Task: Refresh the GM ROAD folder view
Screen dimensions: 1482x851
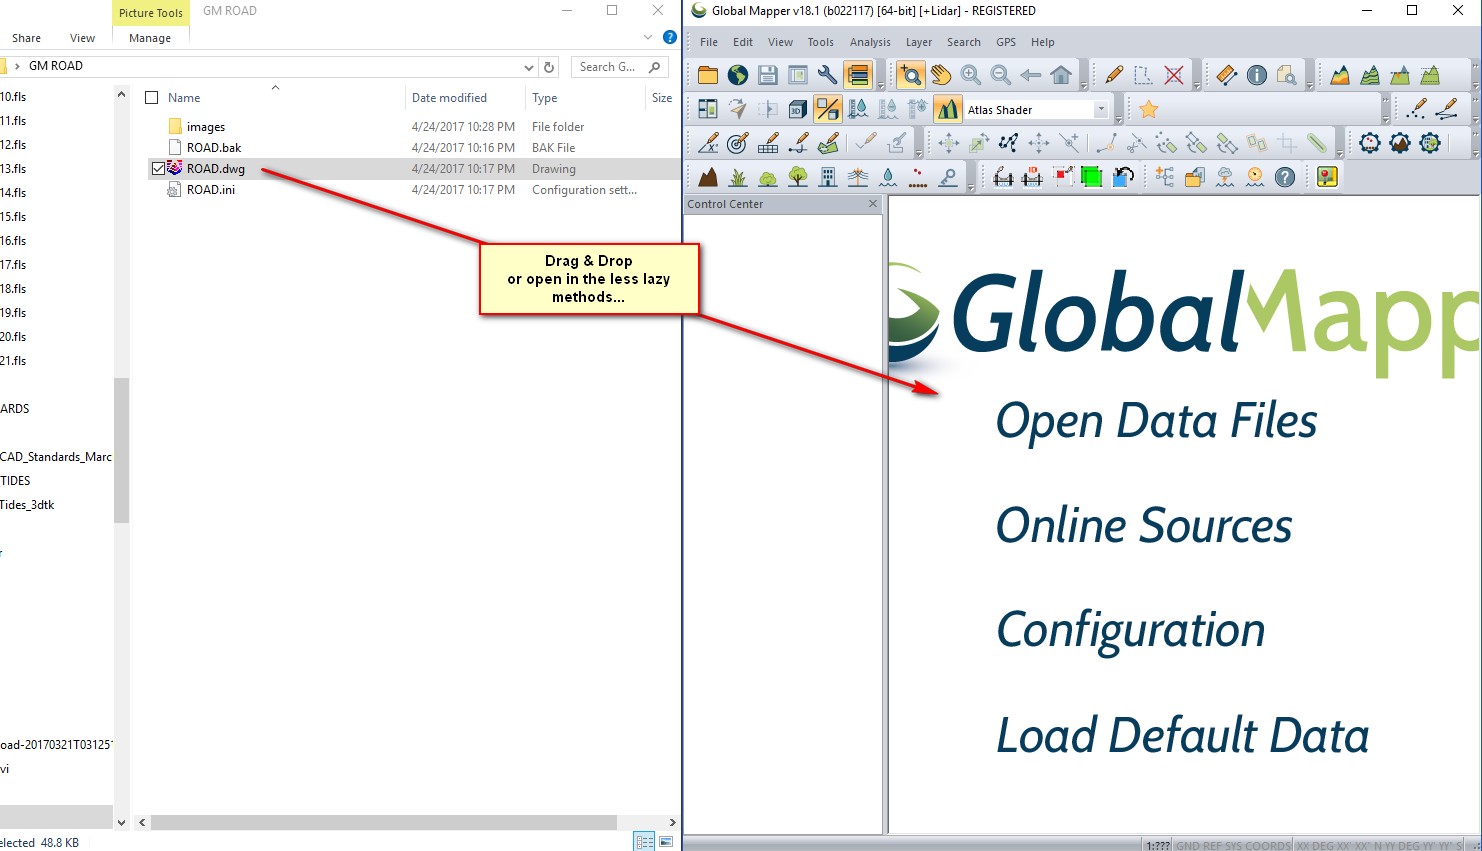Action: [549, 67]
